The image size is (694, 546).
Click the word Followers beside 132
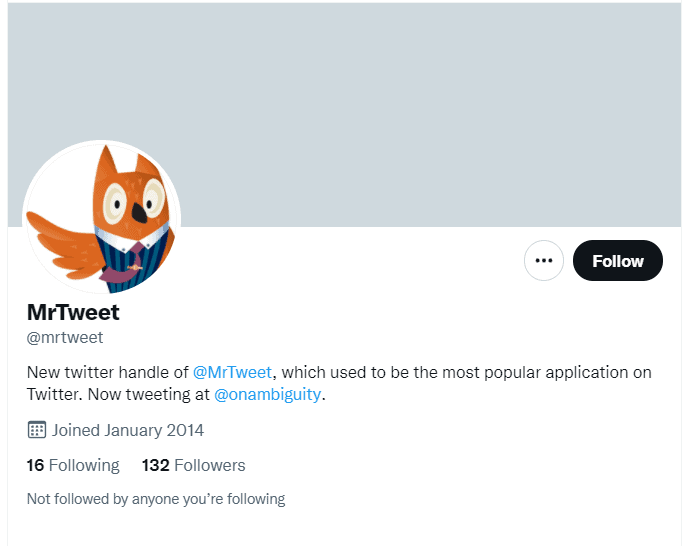pyautogui.click(x=210, y=465)
